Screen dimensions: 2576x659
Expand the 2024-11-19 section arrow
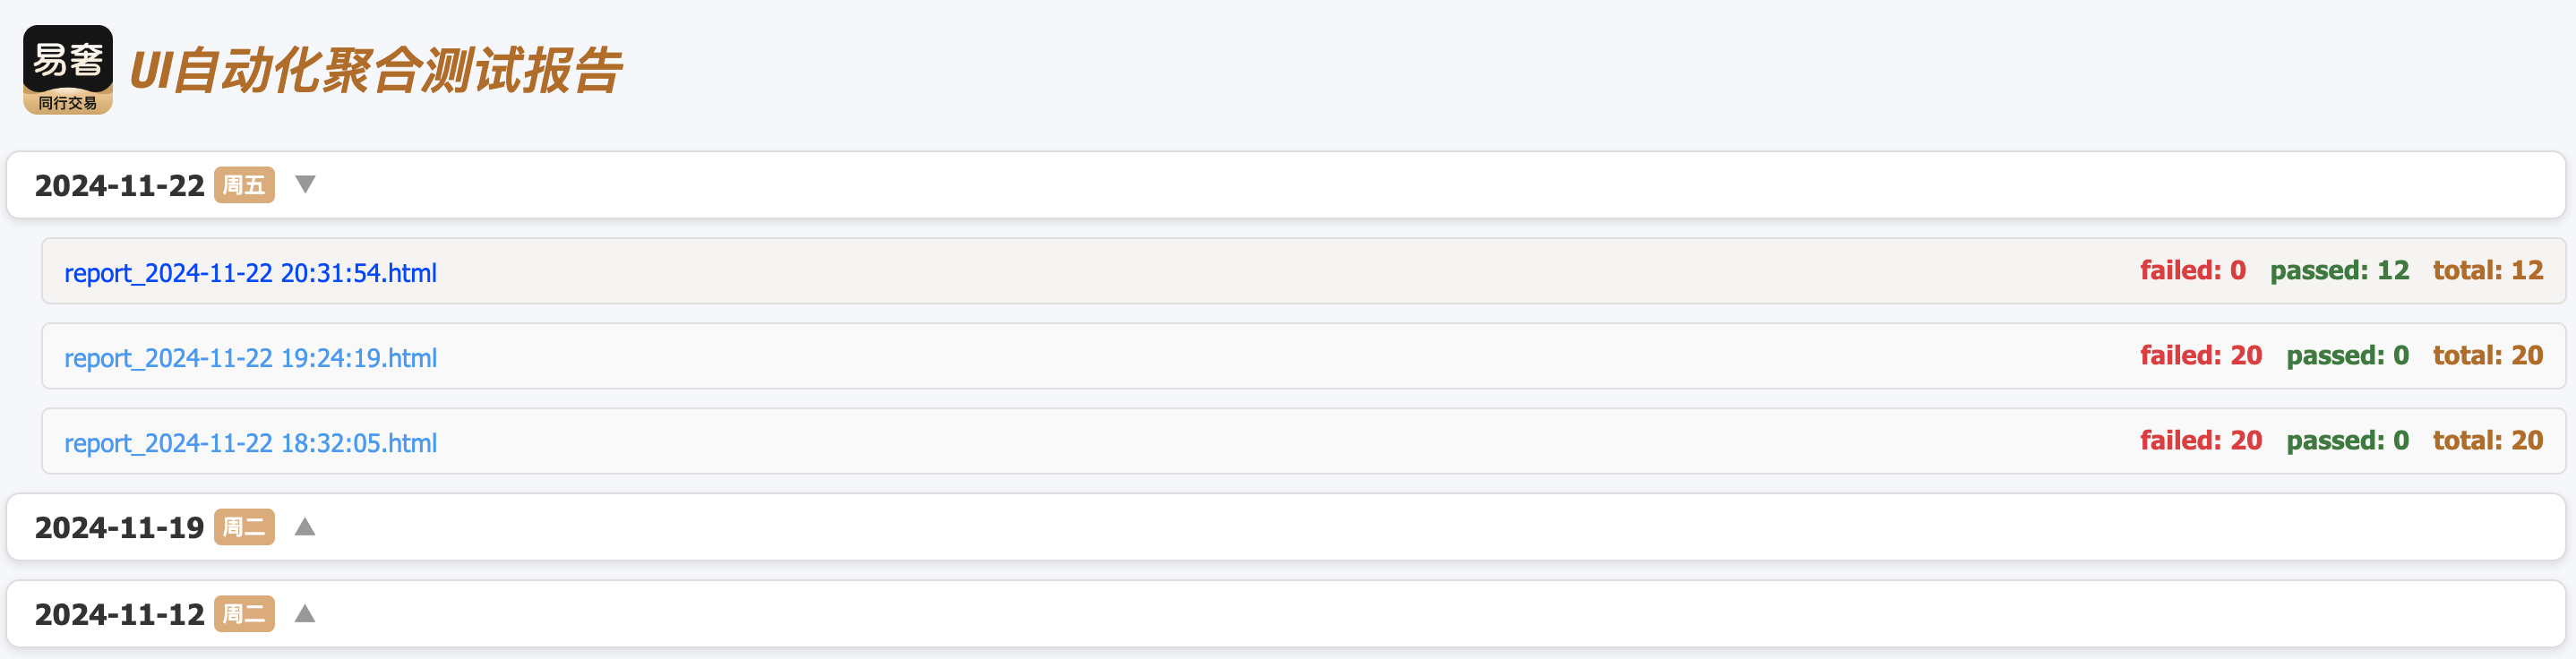[305, 527]
